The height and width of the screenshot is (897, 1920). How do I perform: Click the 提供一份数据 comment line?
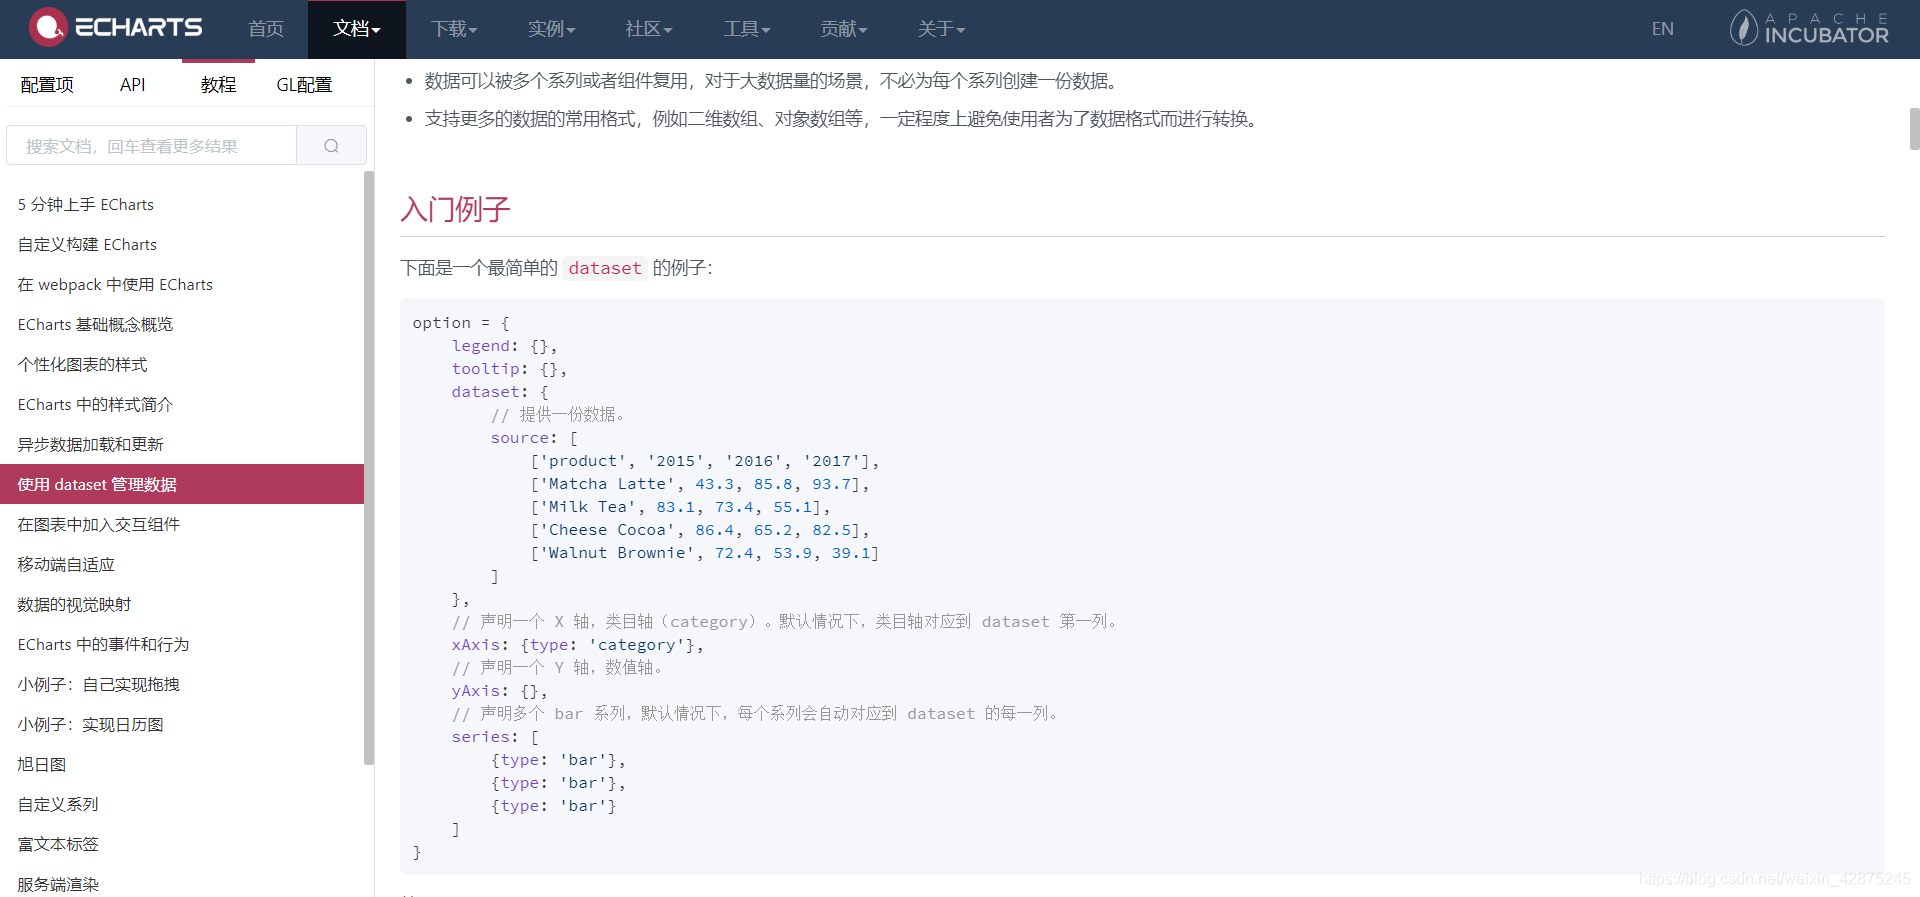(x=558, y=415)
